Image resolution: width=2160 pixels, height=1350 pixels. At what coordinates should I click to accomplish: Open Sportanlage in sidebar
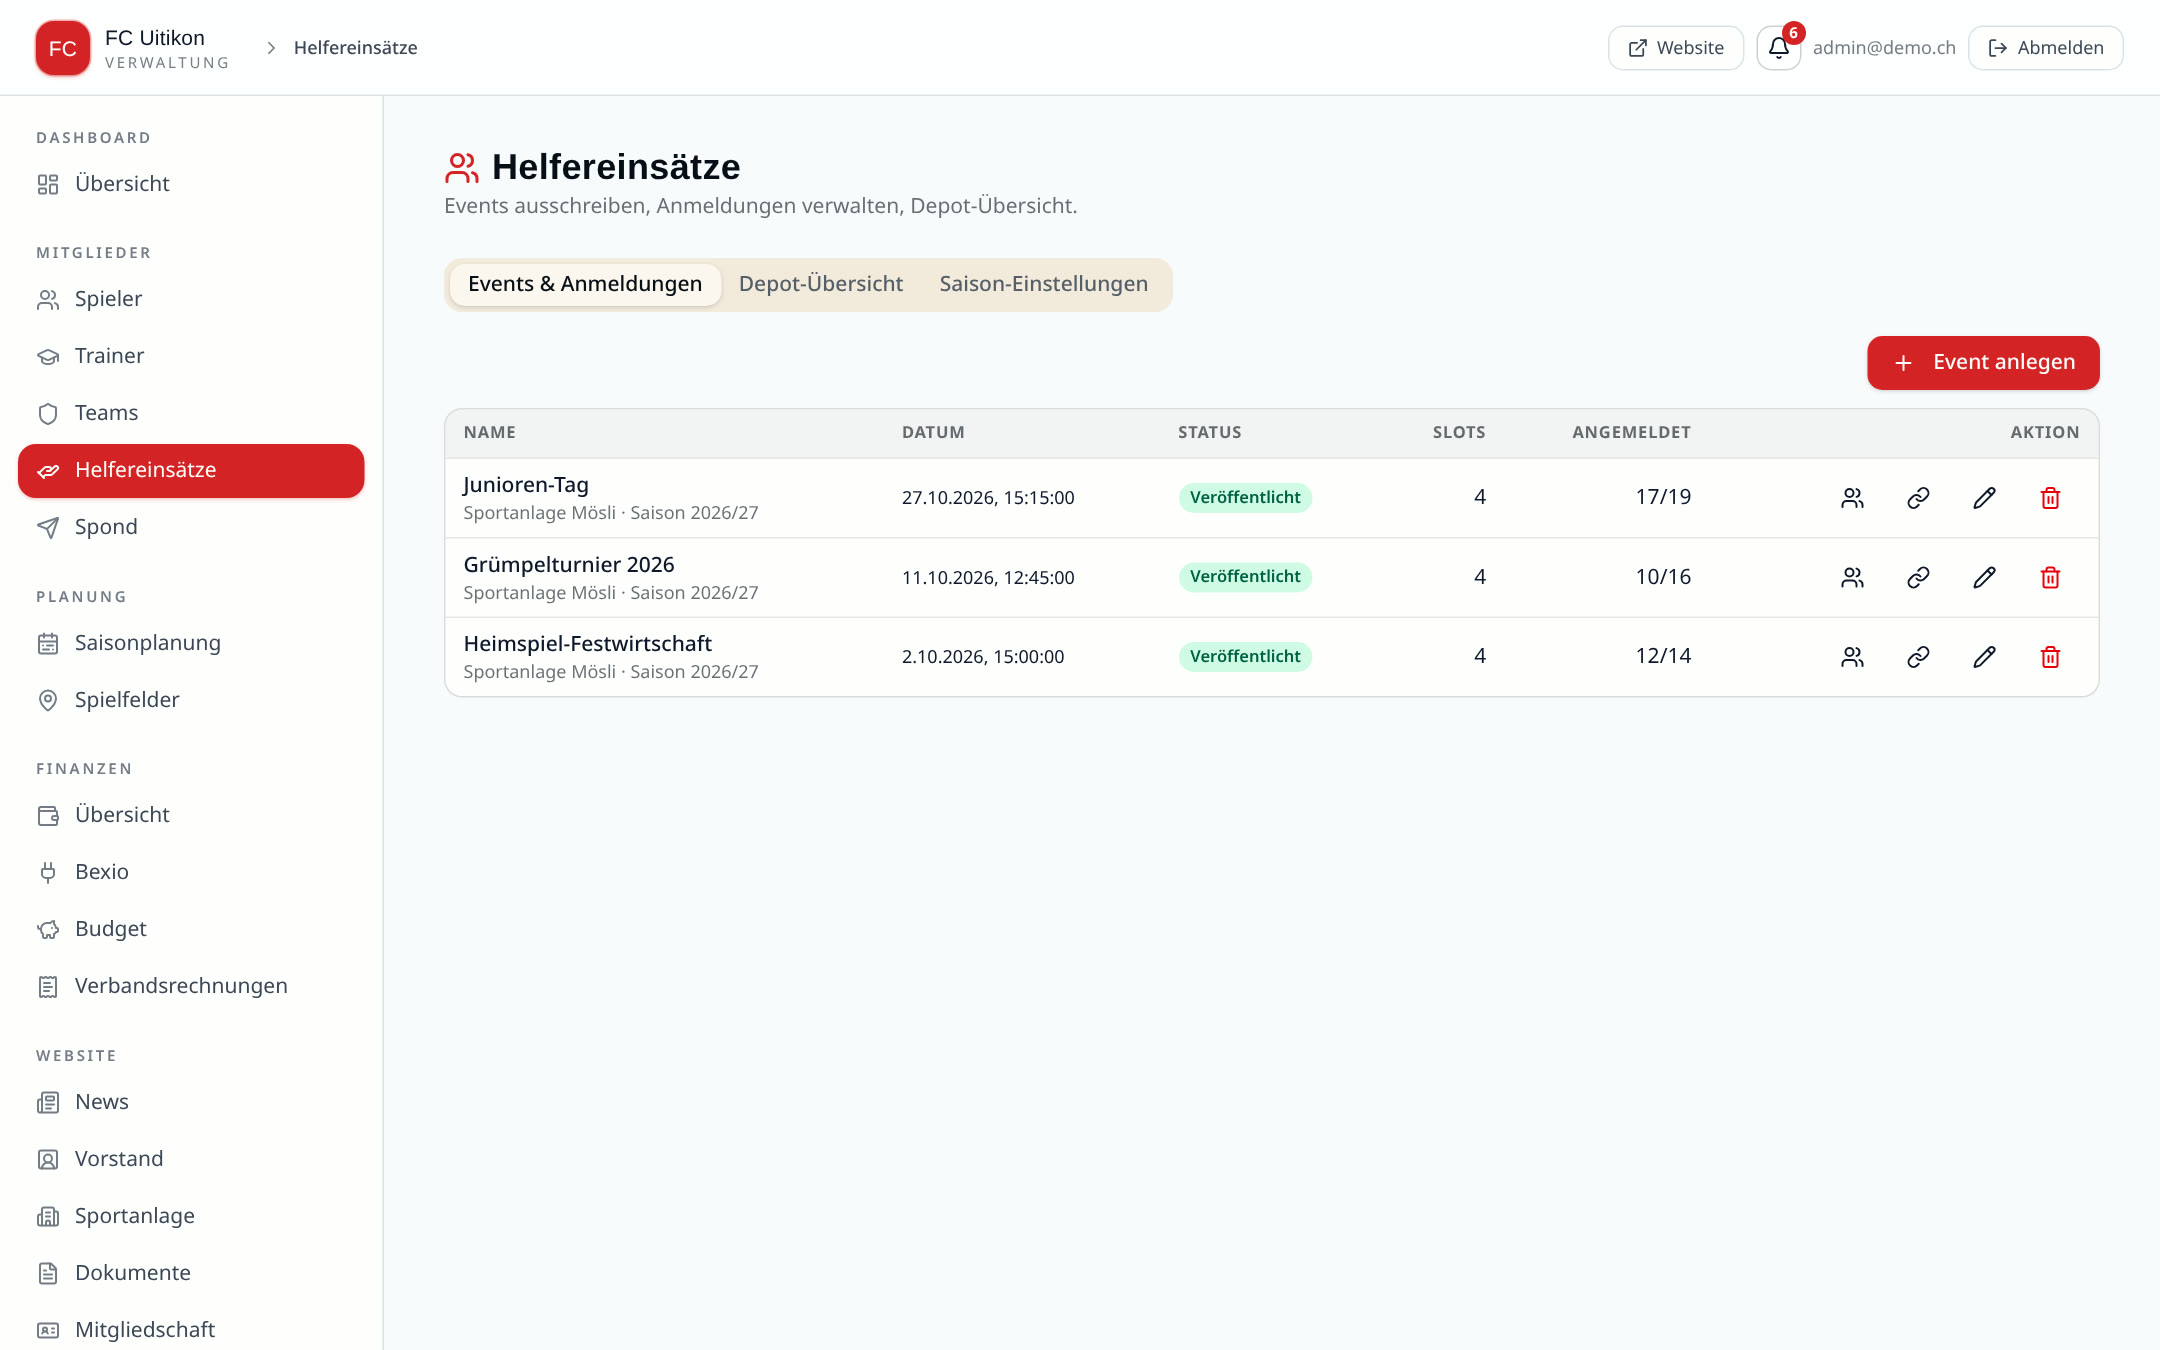tap(191, 1216)
